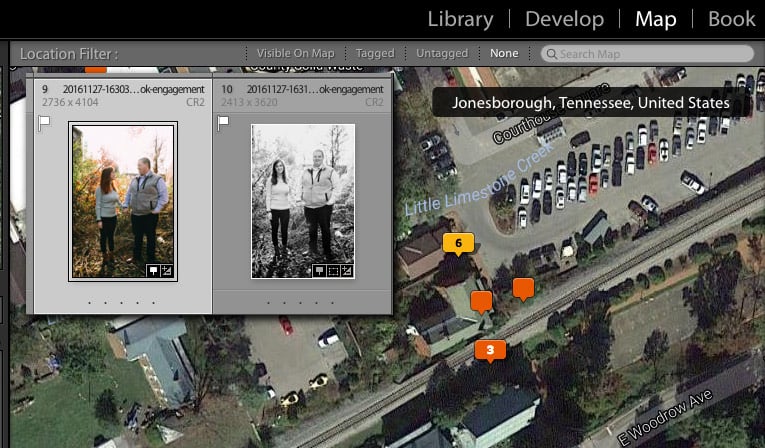Click the GPS location badge on photo 10
Screen dimensions: 765x448
[319, 271]
